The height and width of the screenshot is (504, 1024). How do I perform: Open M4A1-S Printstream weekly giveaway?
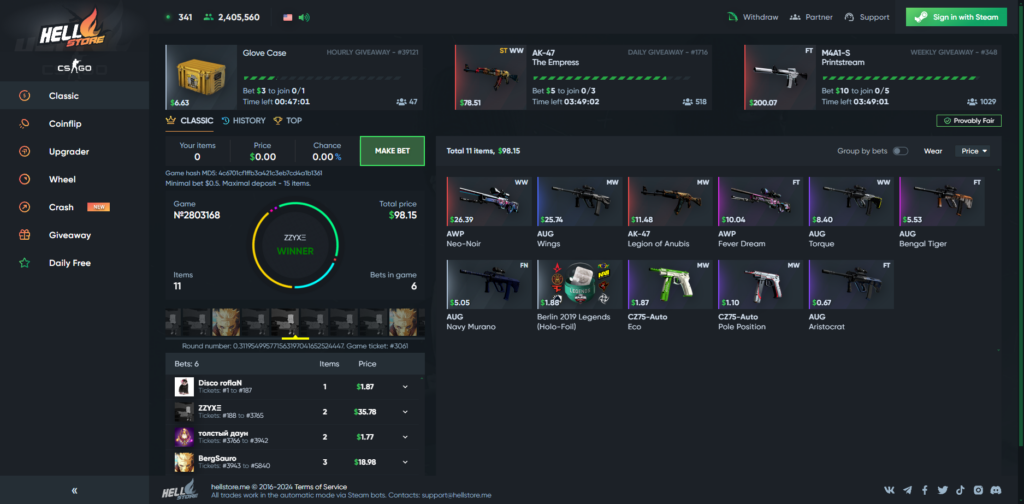pyautogui.click(x=872, y=77)
